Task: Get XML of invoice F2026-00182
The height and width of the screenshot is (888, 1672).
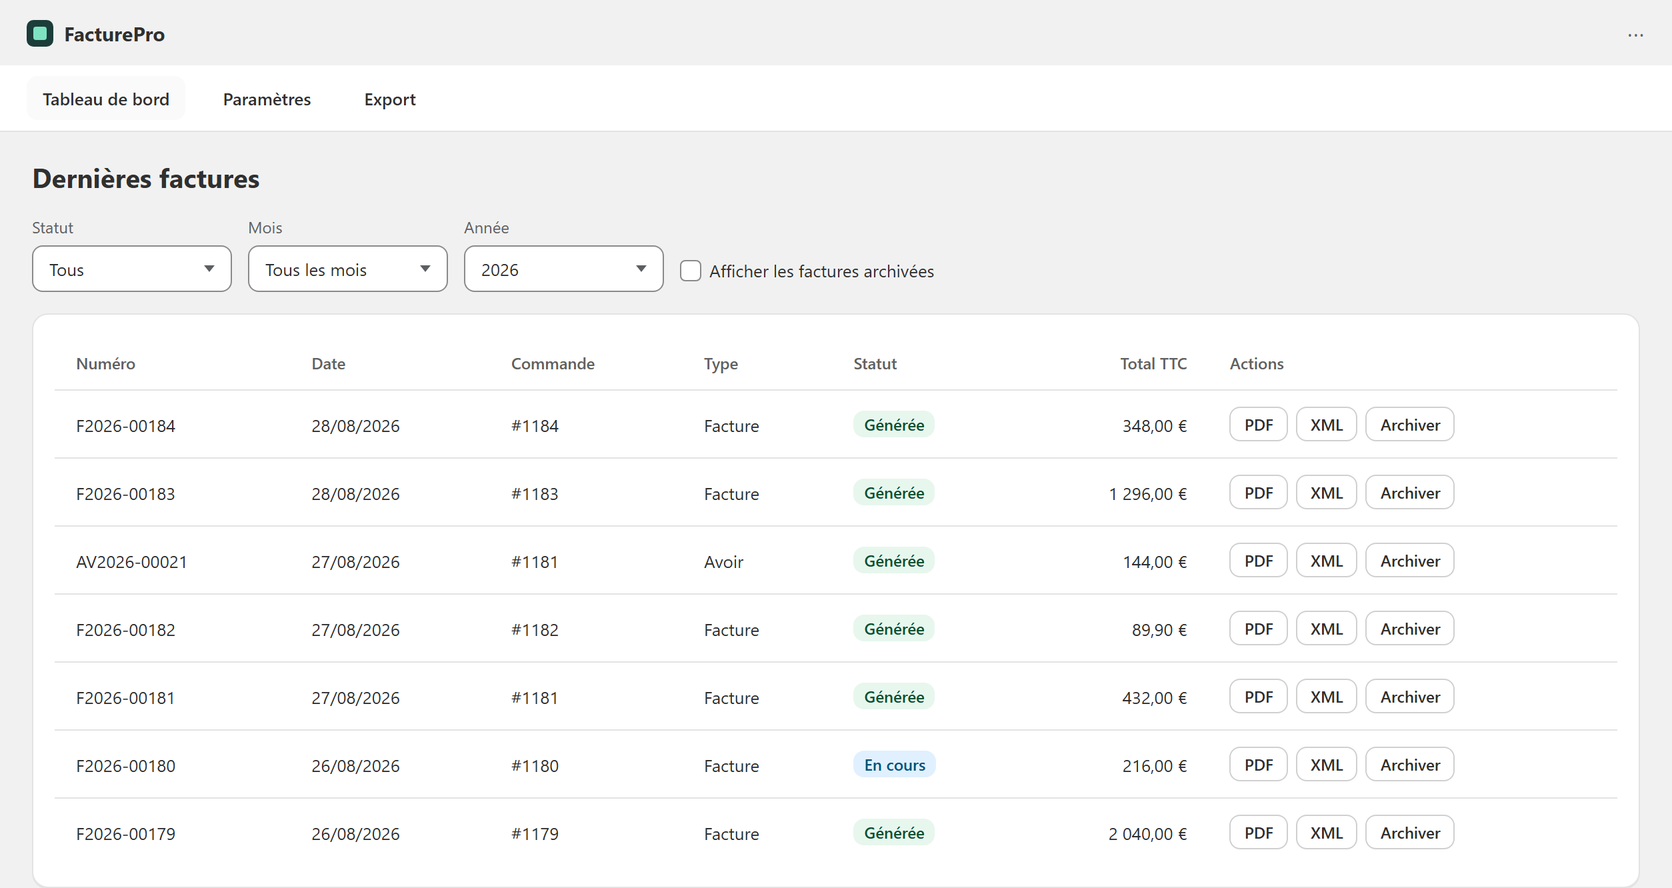Action: pos(1327,629)
